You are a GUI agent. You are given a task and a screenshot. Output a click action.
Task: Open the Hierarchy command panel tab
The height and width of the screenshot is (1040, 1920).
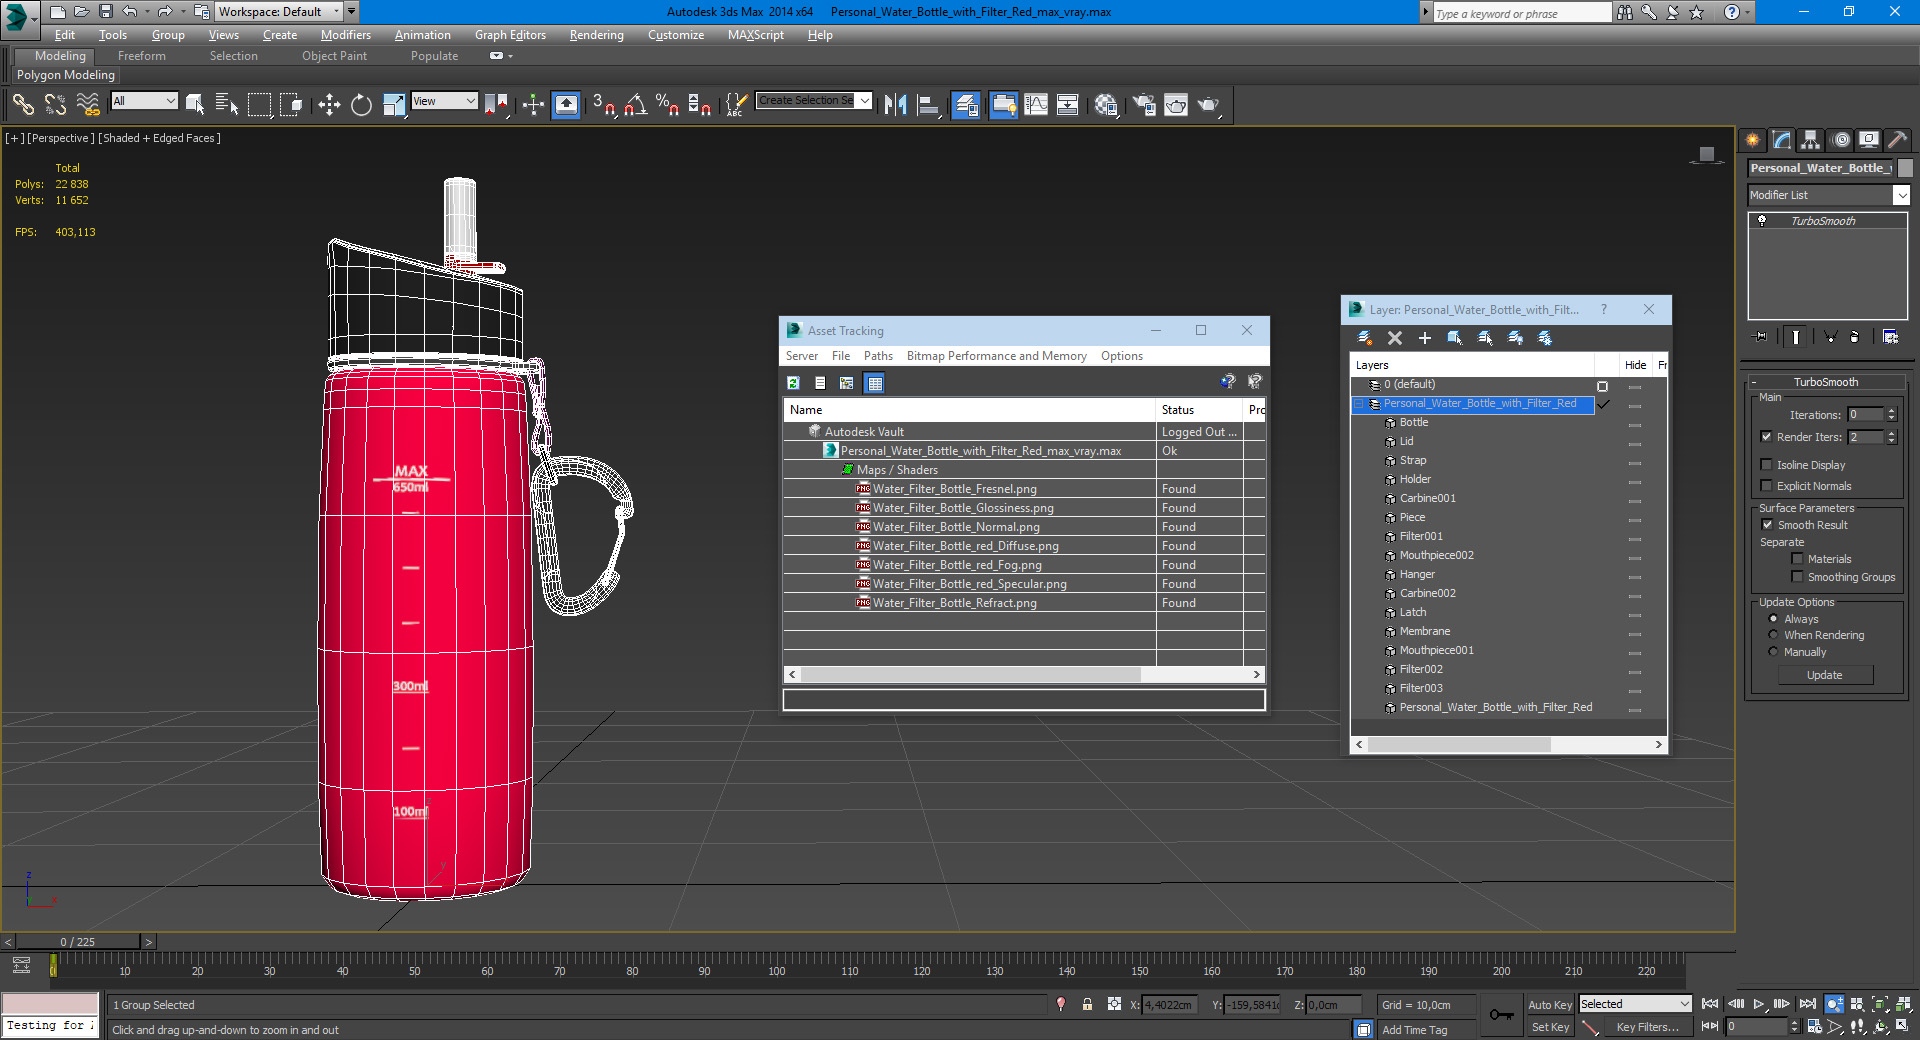[1811, 140]
